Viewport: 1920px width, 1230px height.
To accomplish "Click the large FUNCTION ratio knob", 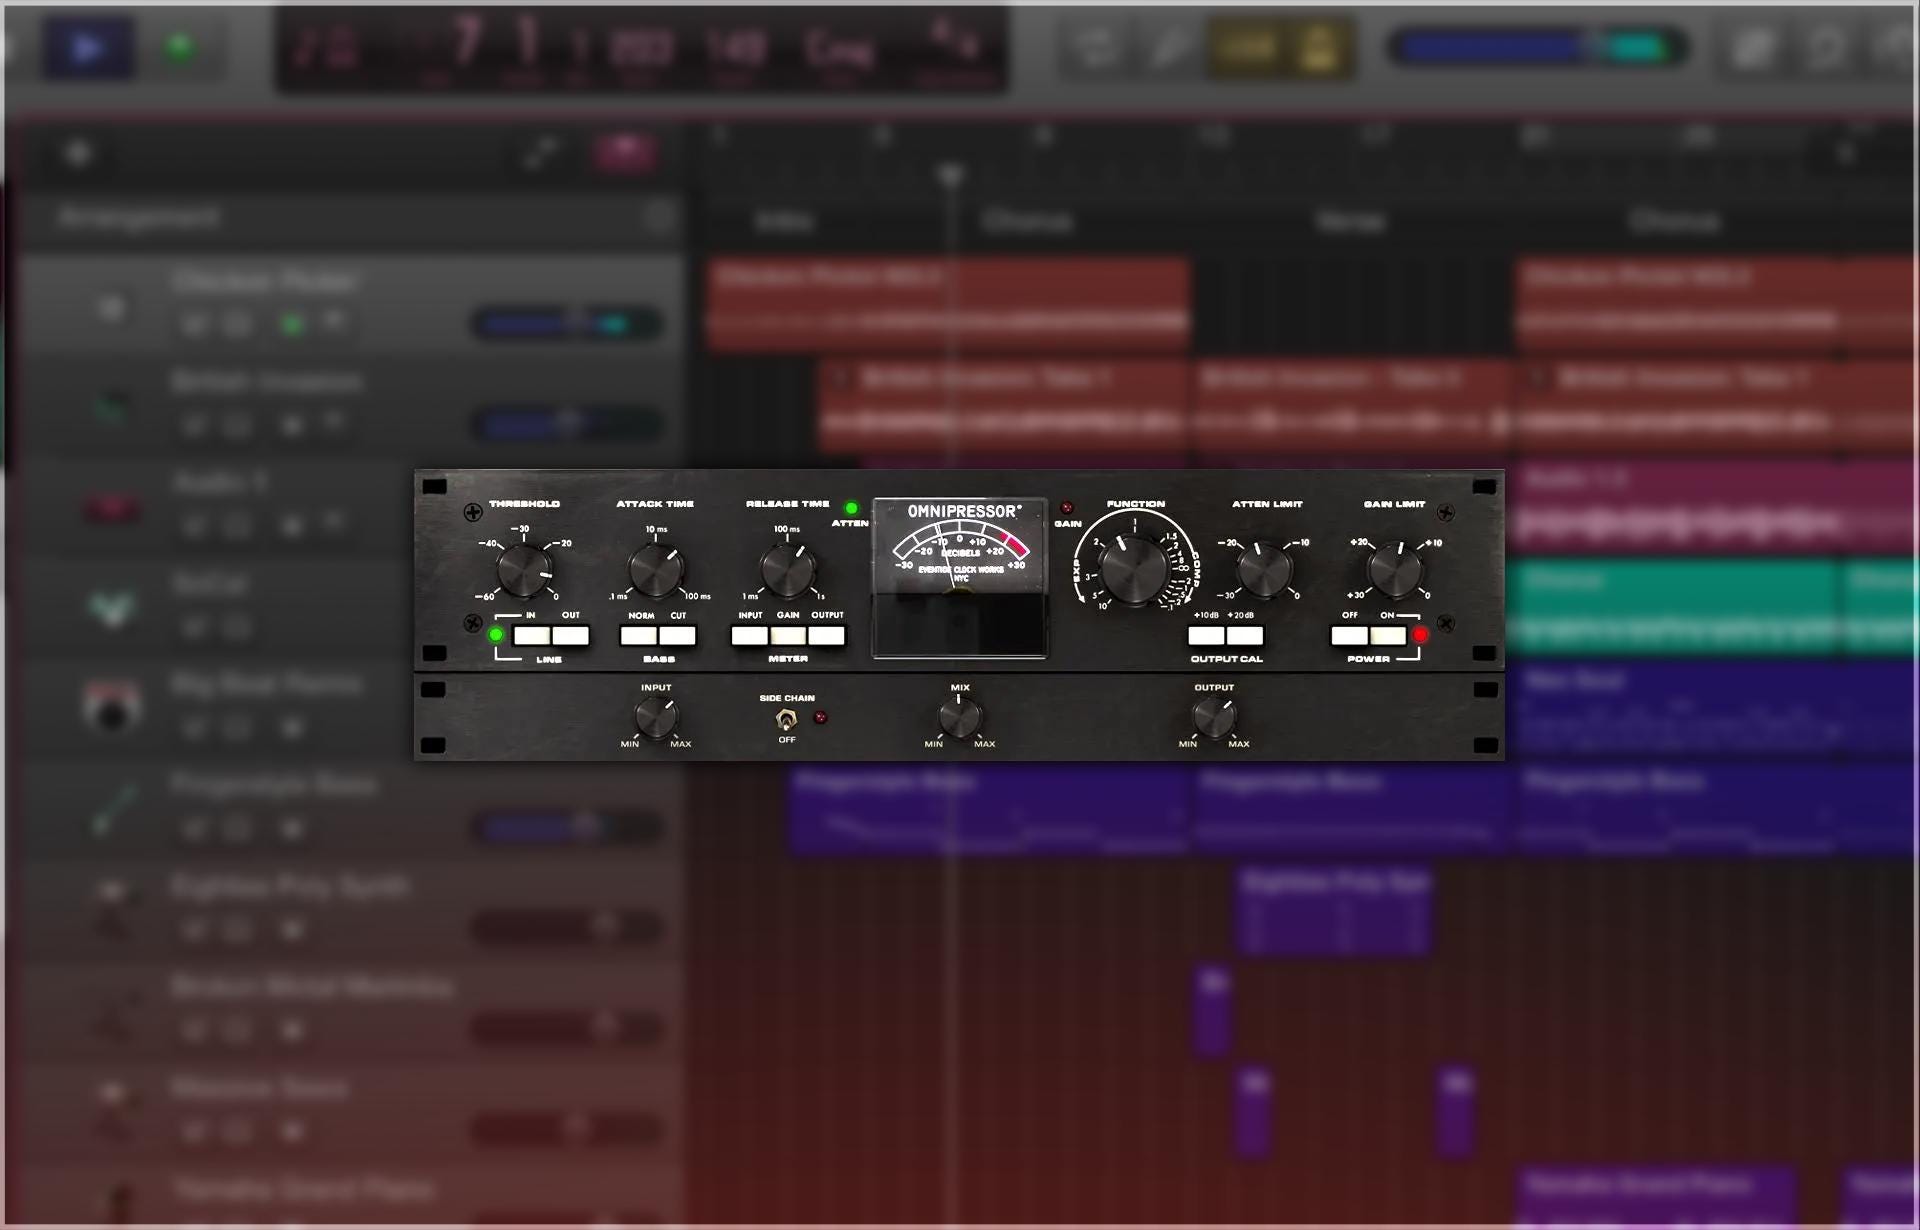I will pyautogui.click(x=1134, y=568).
